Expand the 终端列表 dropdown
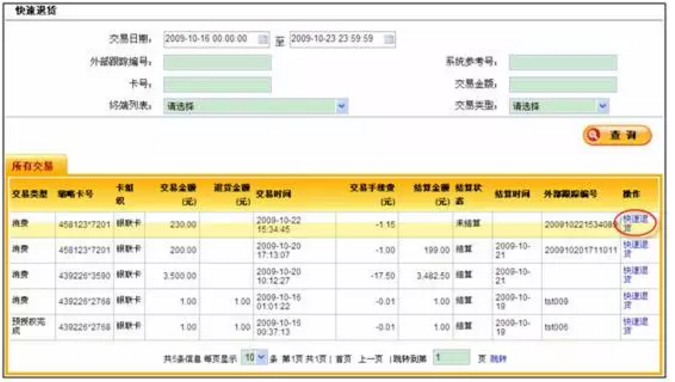The image size is (675, 382). (256, 106)
